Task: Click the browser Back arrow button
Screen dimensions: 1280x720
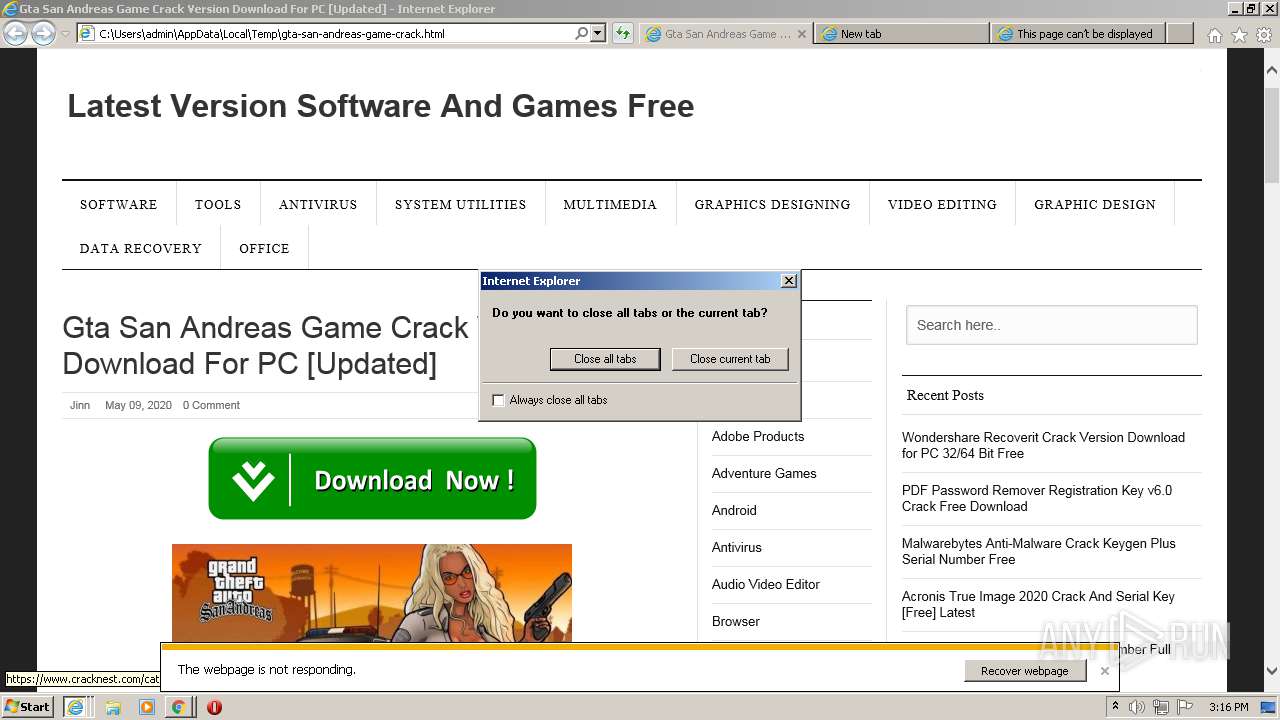Action: pyautogui.click(x=15, y=33)
